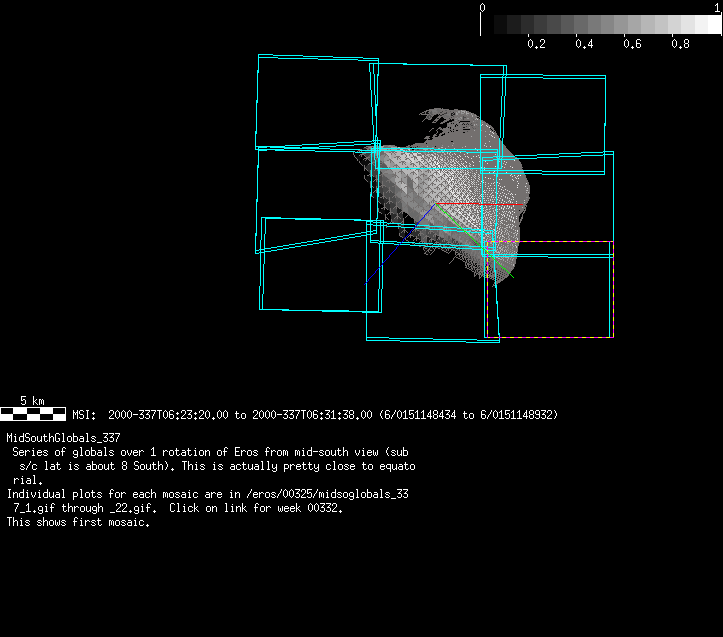Click the "5 km" scale label
Image resolution: width=723 pixels, height=637 pixels.
pos(32,400)
